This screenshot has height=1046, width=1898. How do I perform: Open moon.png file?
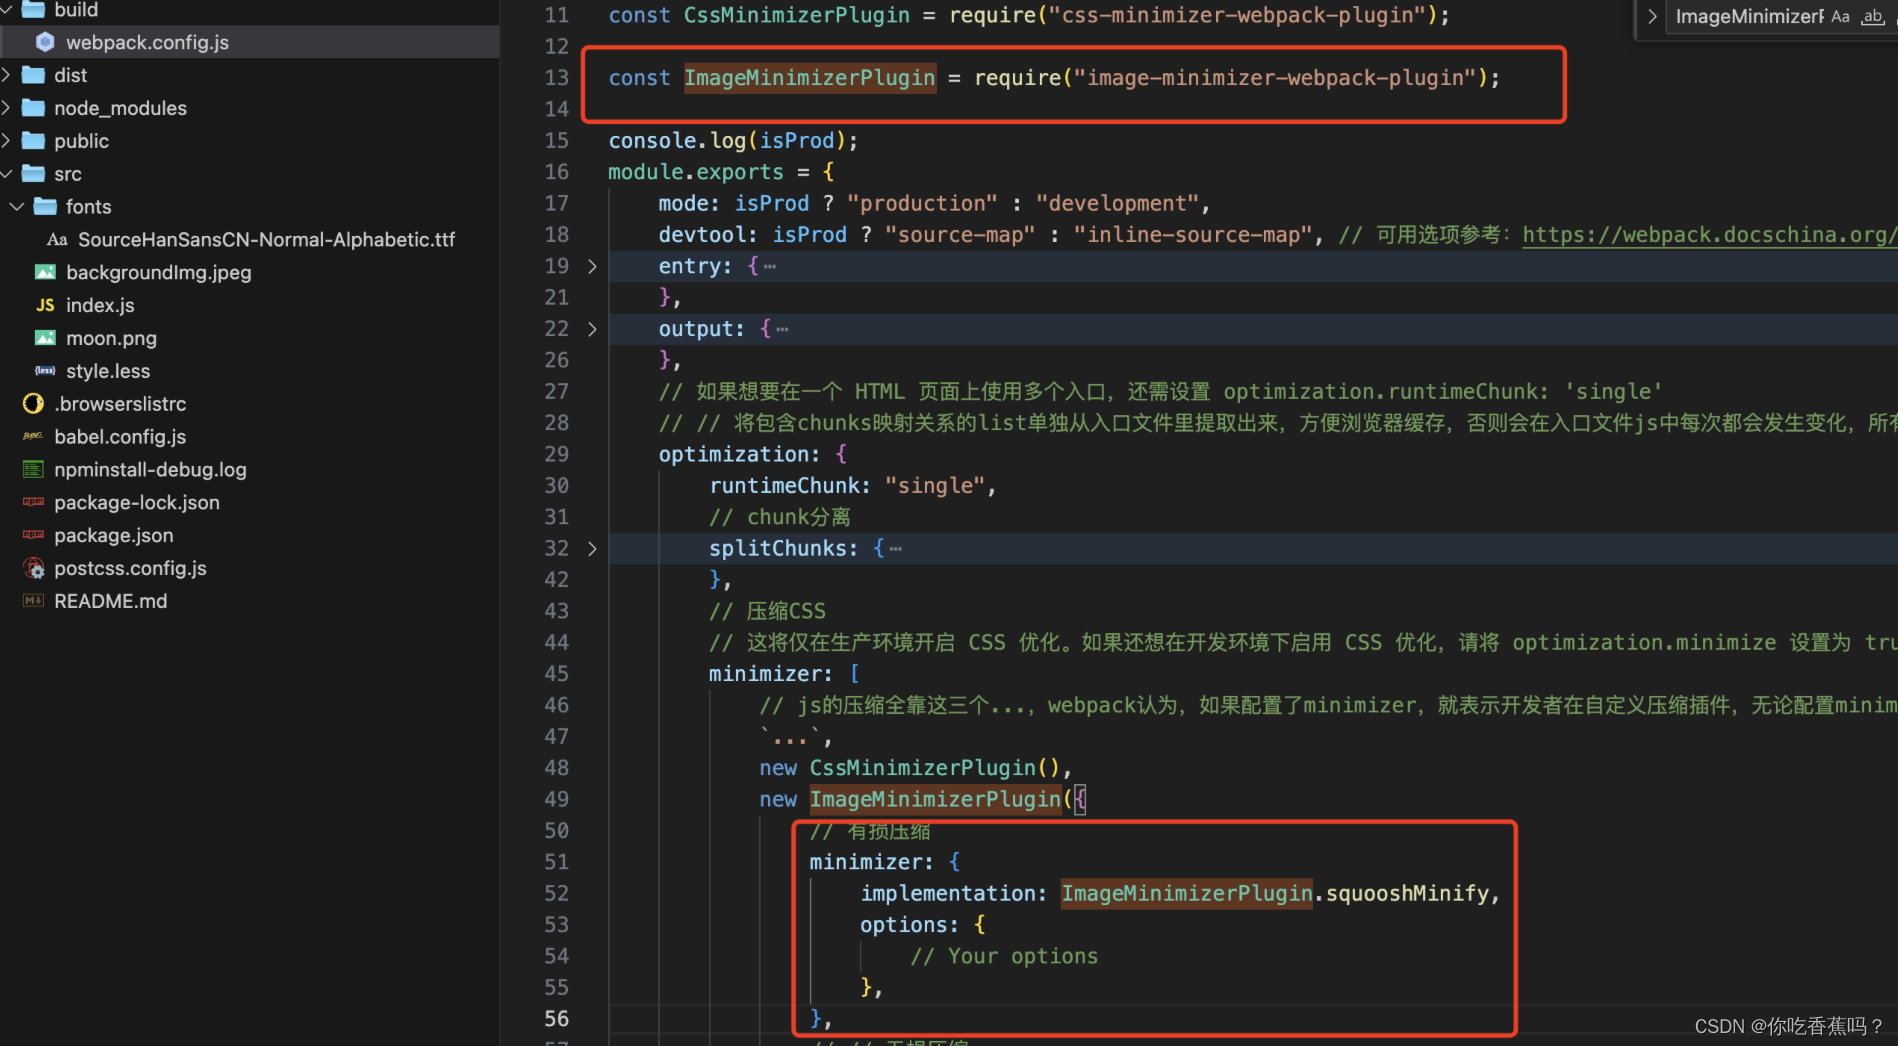coord(111,338)
